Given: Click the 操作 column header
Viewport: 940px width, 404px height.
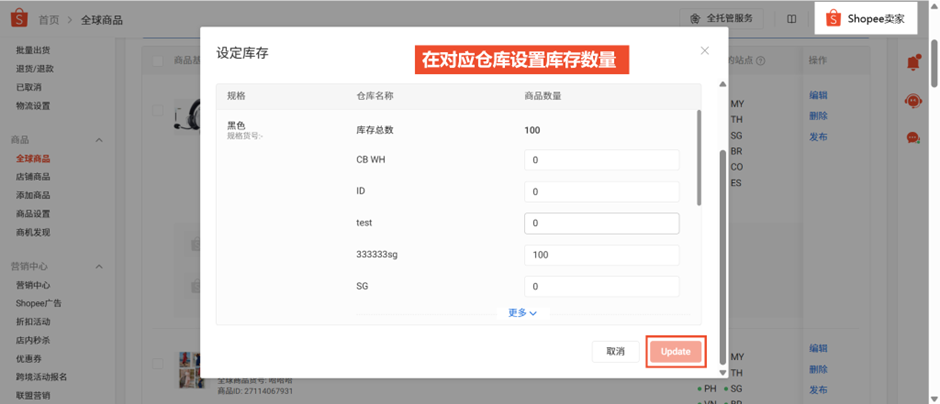Looking at the screenshot, I should click(x=818, y=61).
